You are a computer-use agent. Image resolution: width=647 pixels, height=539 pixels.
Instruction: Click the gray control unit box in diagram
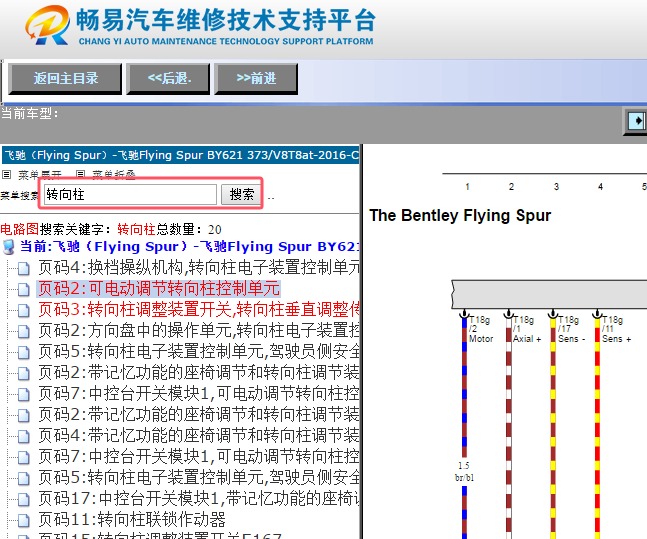point(549,294)
